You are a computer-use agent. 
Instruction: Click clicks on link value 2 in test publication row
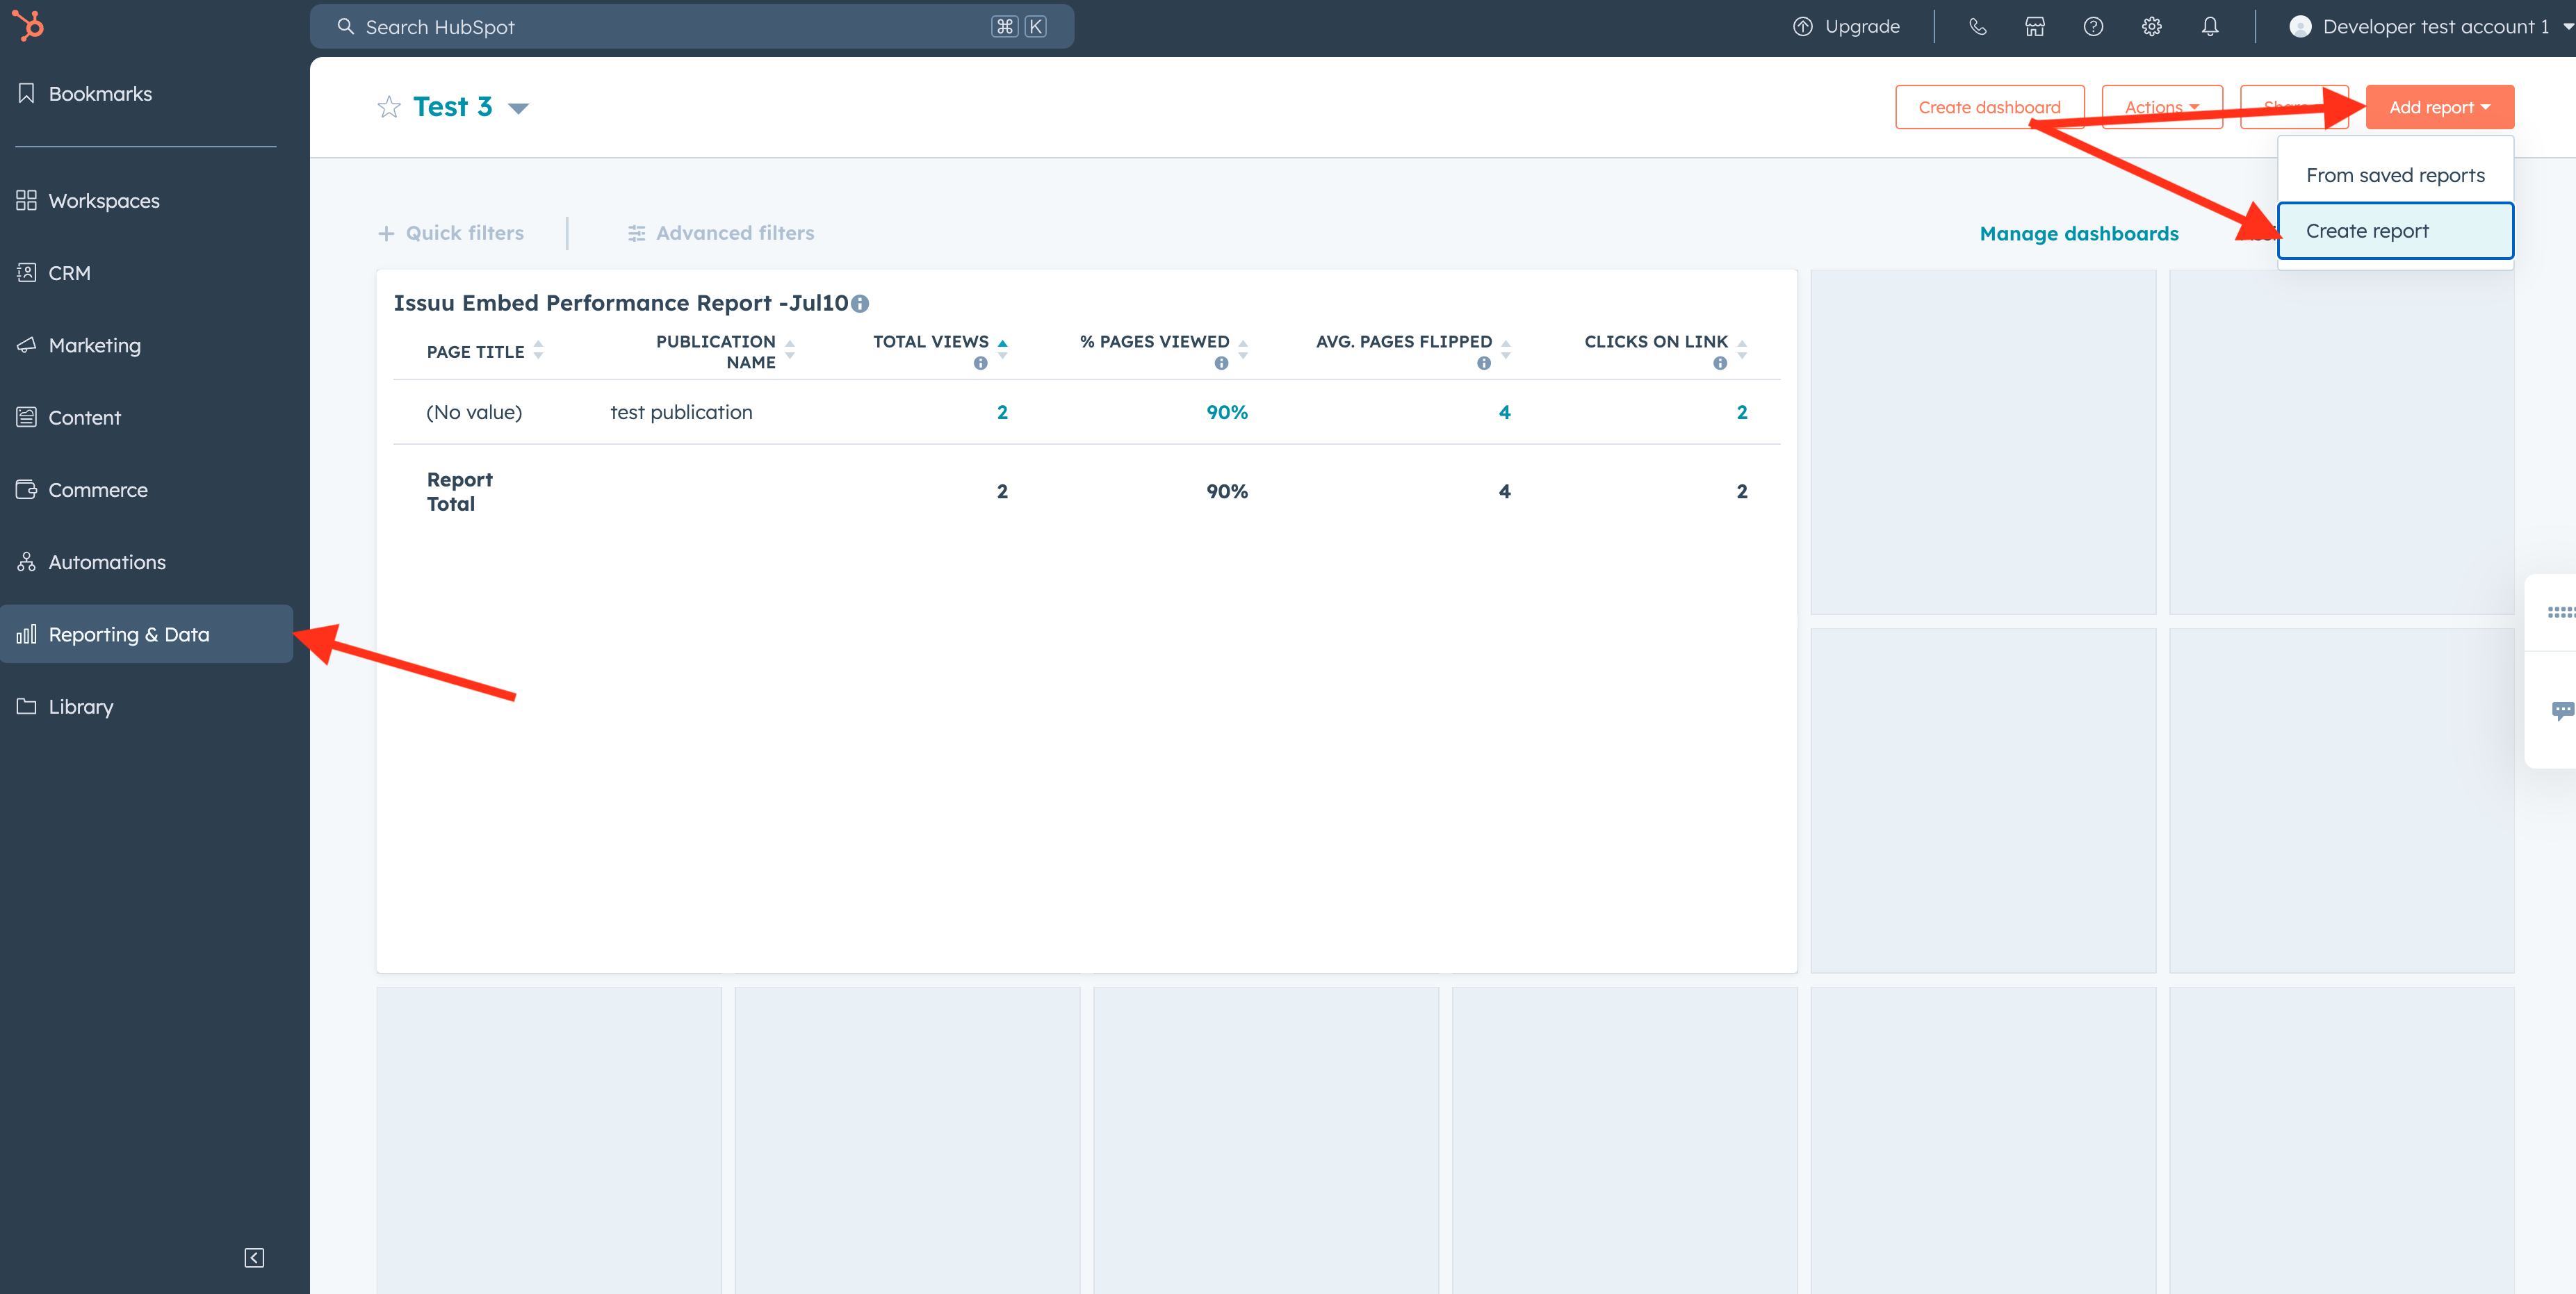click(x=1742, y=412)
